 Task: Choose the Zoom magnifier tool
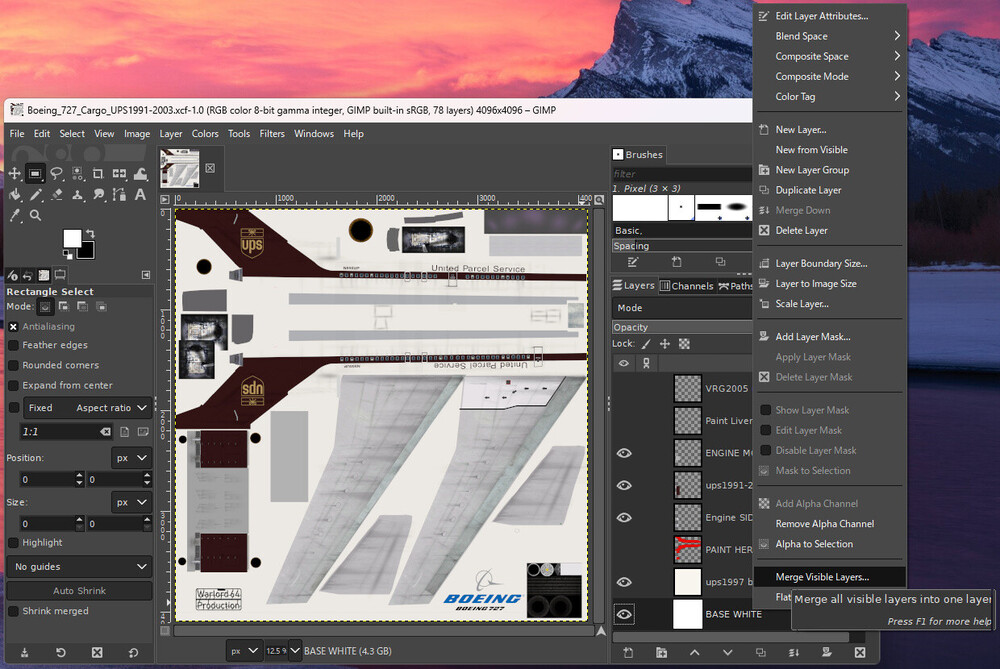click(35, 215)
